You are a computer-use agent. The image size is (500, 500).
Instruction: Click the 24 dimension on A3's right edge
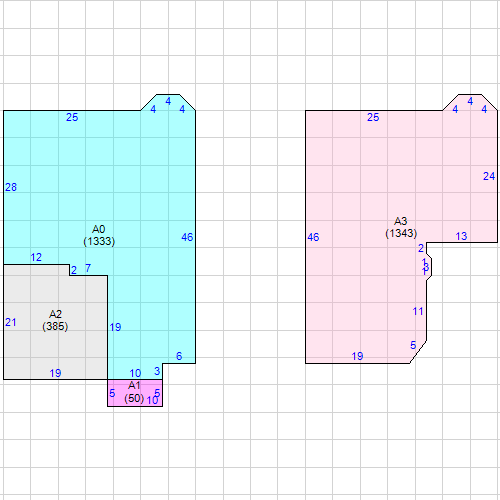489,176
